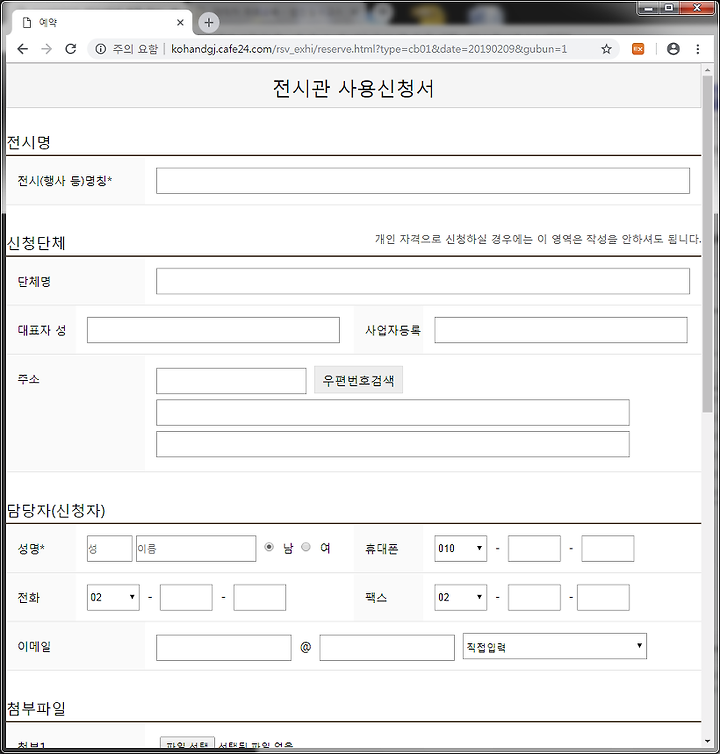Open site info via the 주의 요함 icon
The height and width of the screenshot is (754, 720).
(x=101, y=49)
